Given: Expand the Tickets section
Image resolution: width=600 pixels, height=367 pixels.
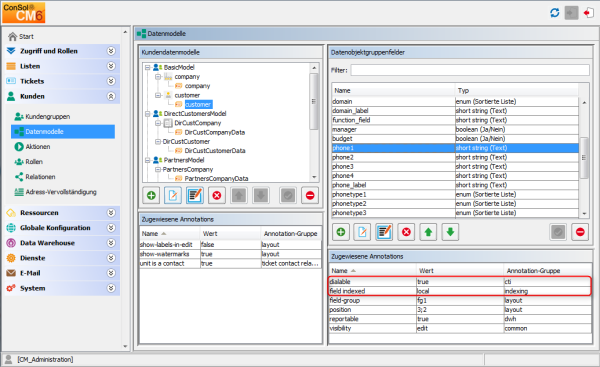Looking at the screenshot, I should 111,81.
